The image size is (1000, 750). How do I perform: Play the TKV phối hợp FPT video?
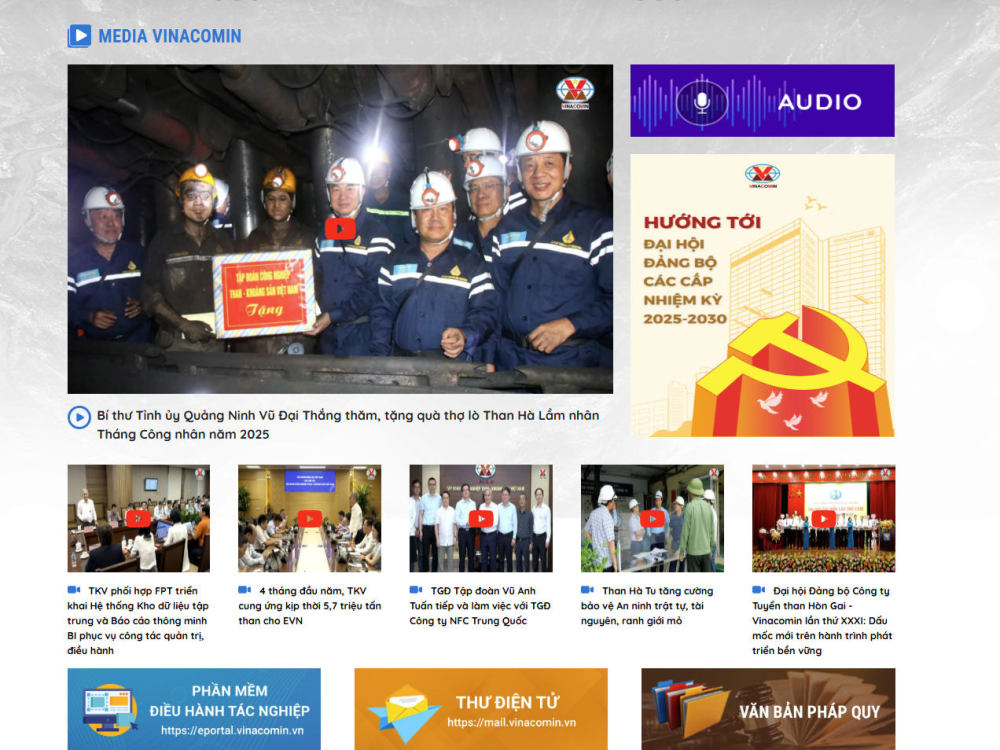[x=138, y=518]
